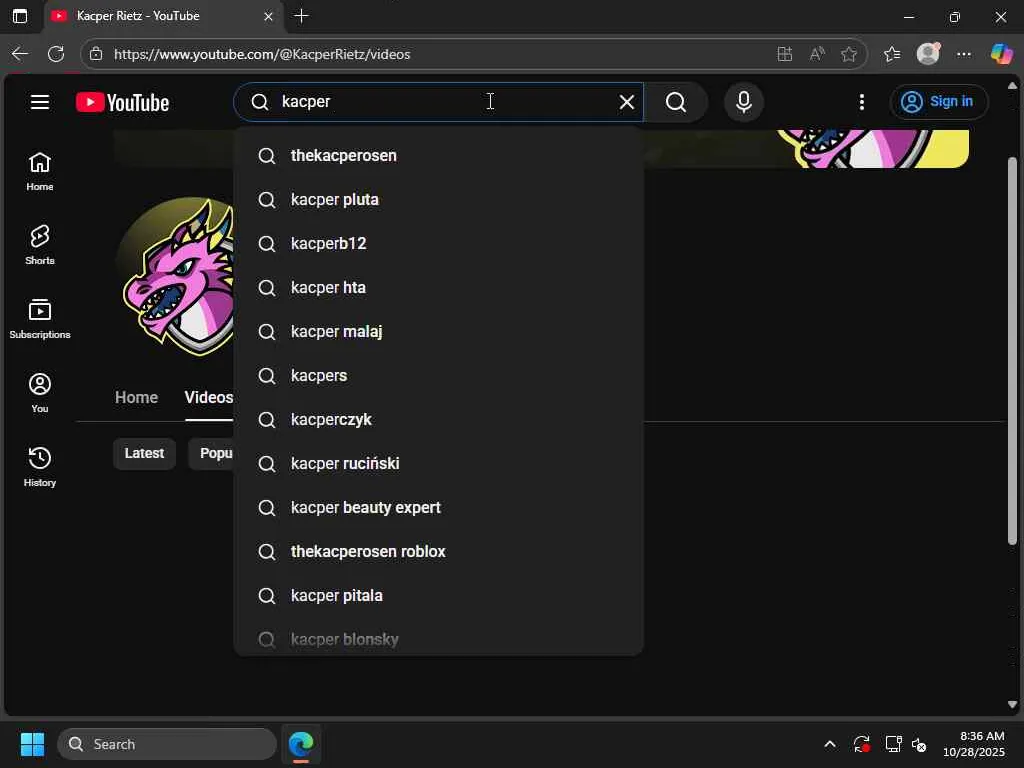Clear the search text with the X
The height and width of the screenshot is (768, 1024).
[626, 102]
